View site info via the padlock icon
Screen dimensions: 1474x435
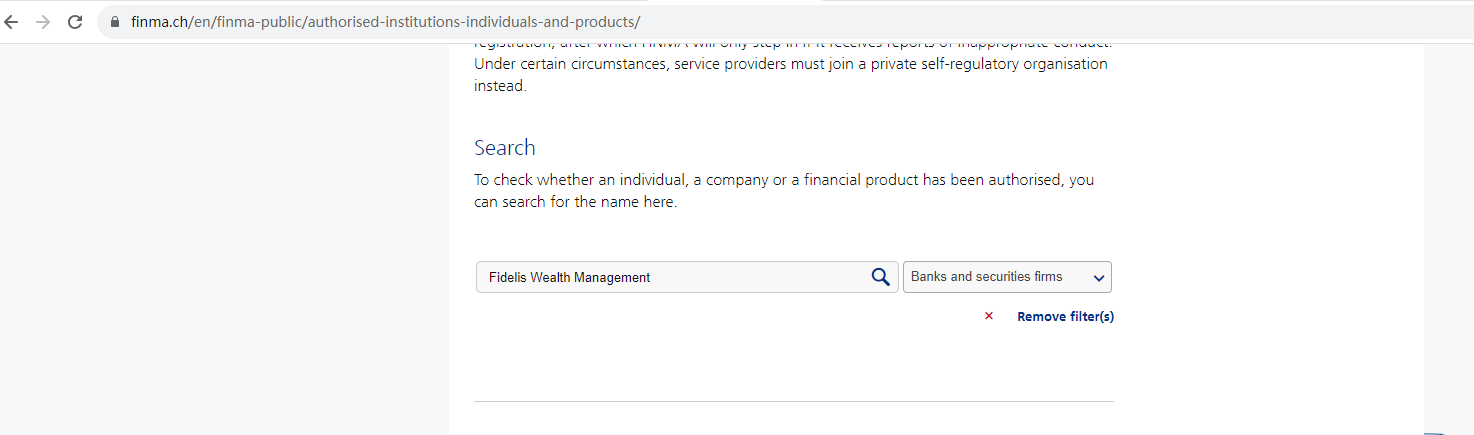click(x=114, y=22)
